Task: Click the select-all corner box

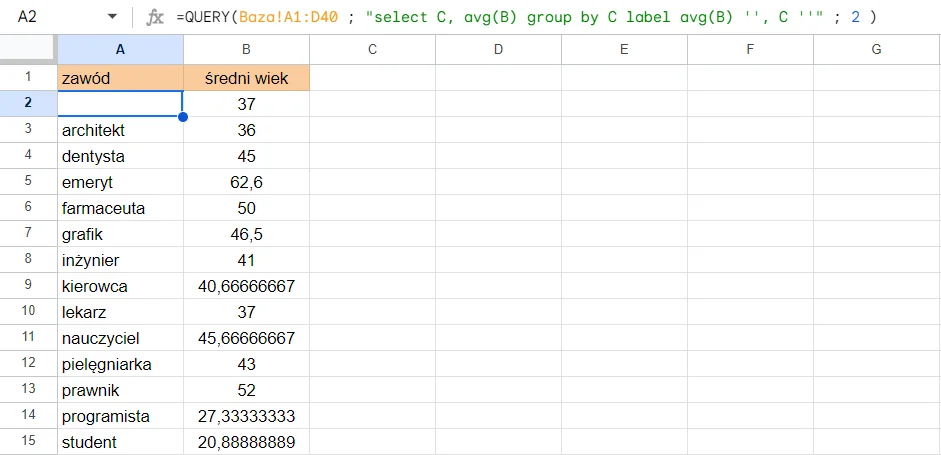Action: pos(28,50)
